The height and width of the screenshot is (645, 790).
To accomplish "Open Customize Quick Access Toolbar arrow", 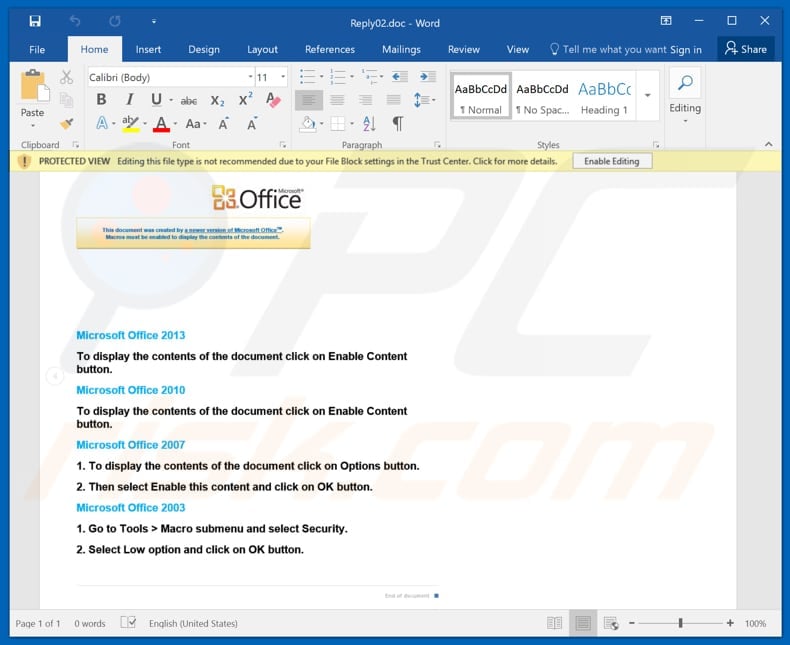I will pos(154,22).
